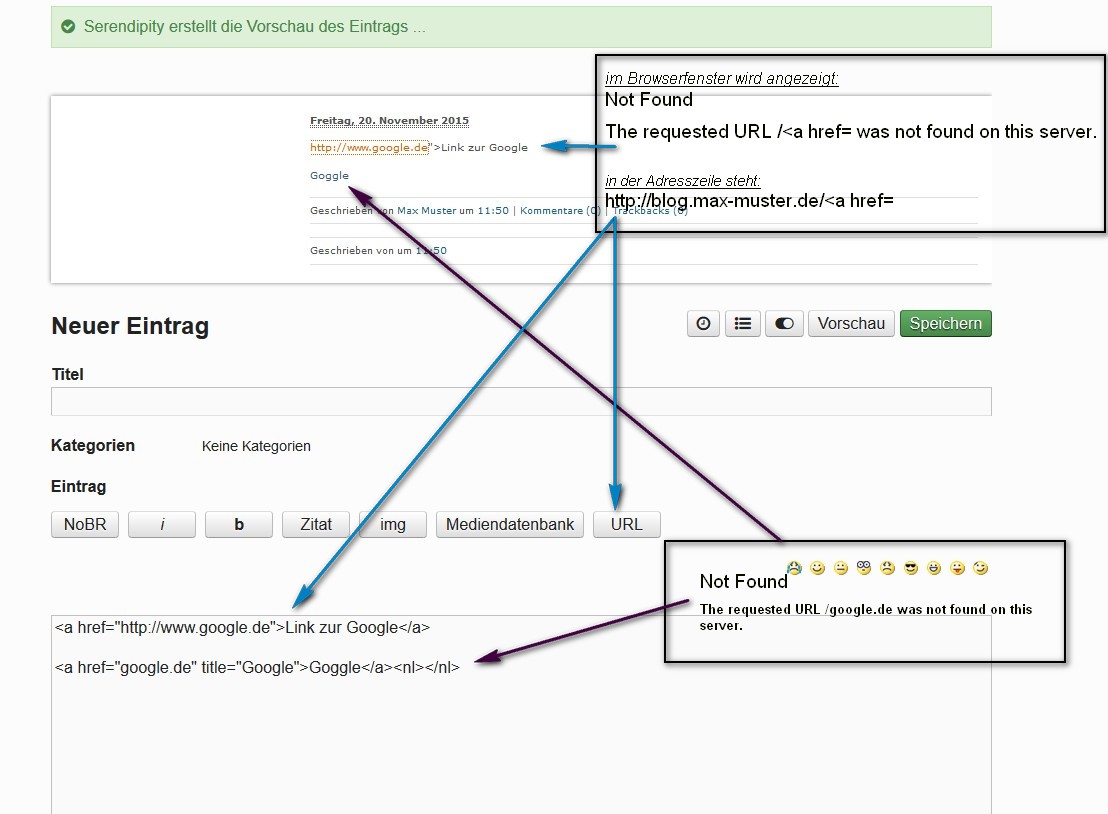Screen dimensions: 1108x814
Task: Click the NoBR formatting button
Action: 85,525
